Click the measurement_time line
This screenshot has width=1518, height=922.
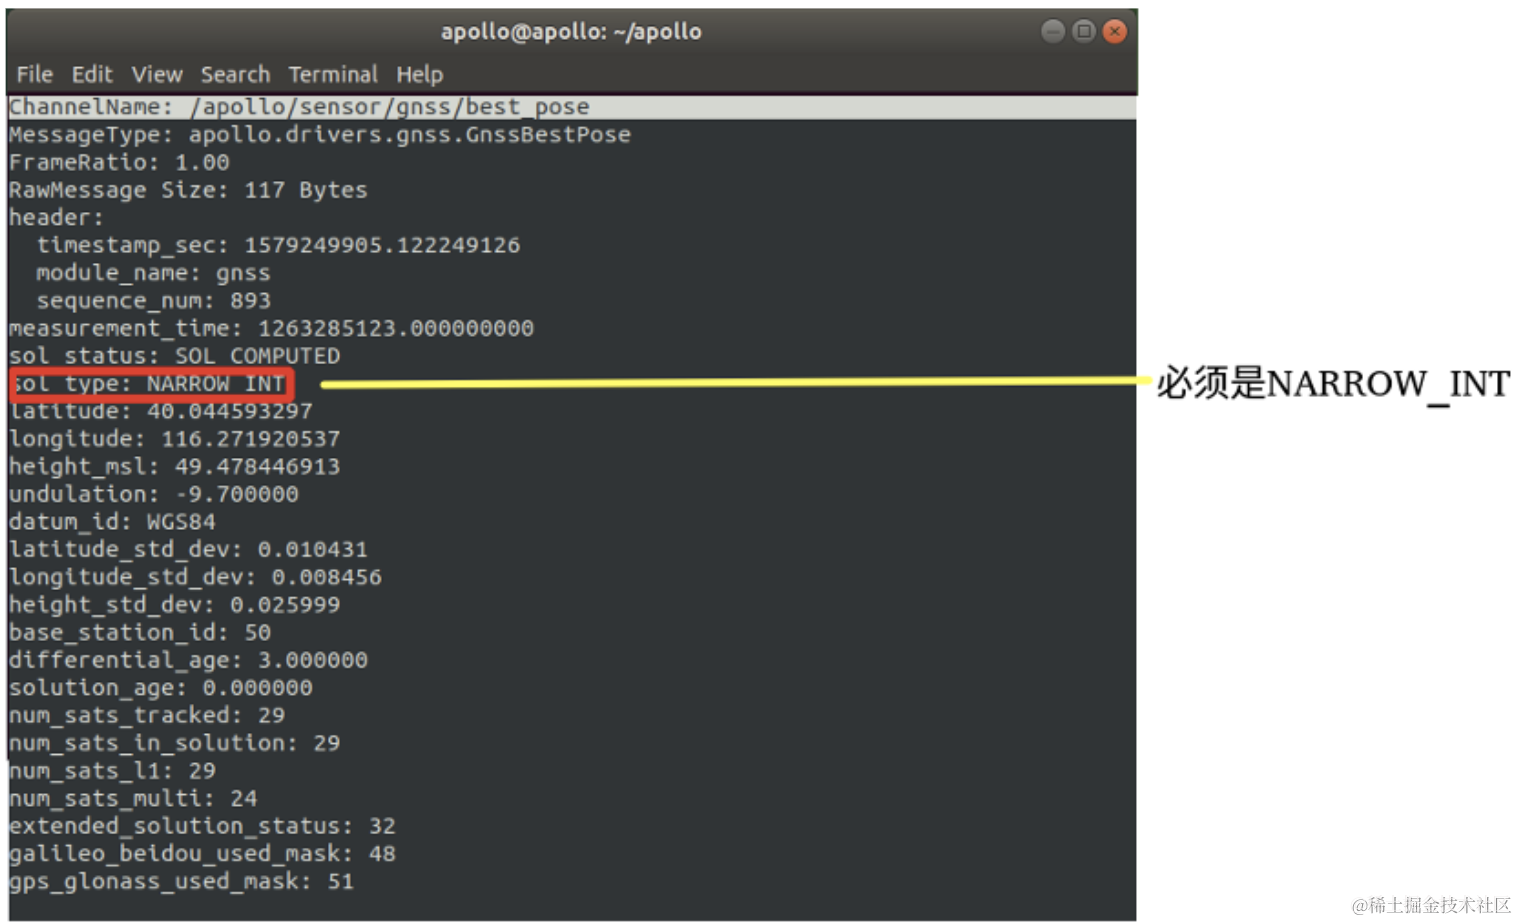[271, 328]
